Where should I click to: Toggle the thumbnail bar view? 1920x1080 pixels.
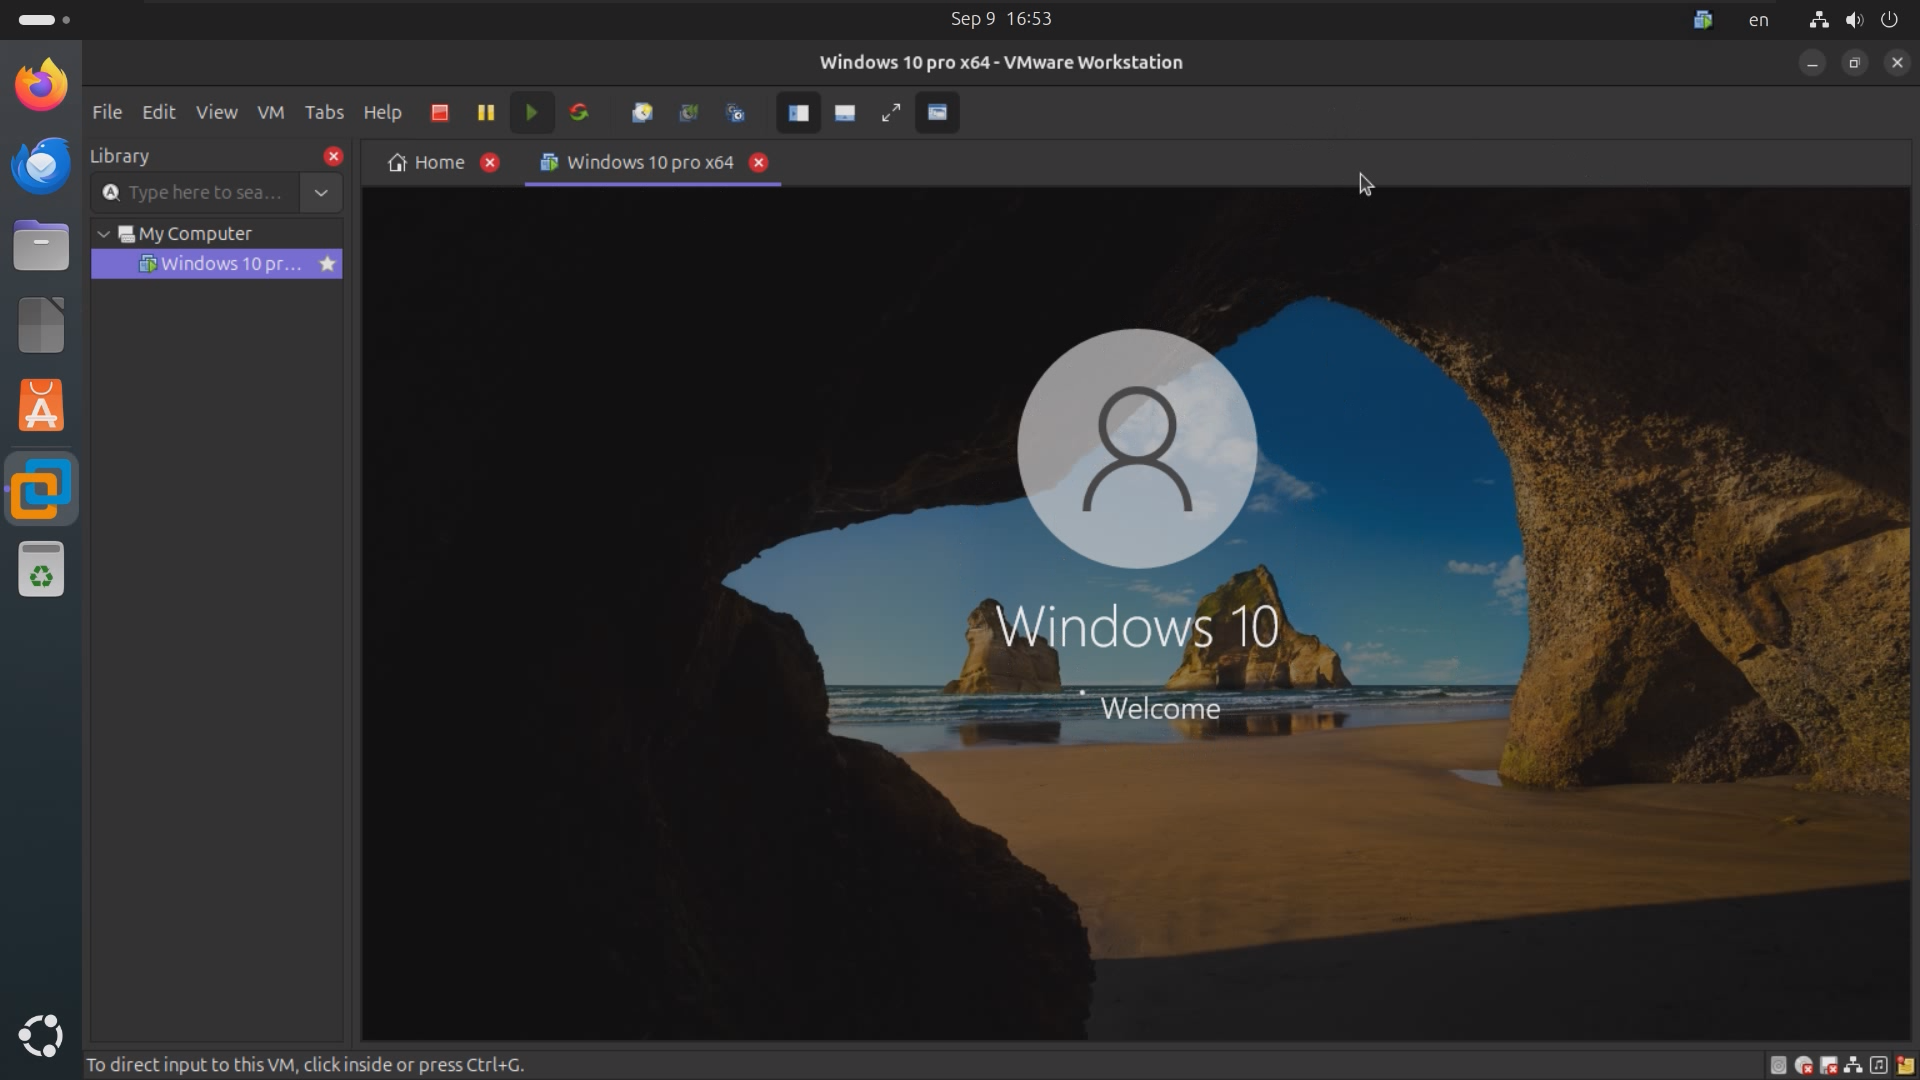[x=845, y=113]
